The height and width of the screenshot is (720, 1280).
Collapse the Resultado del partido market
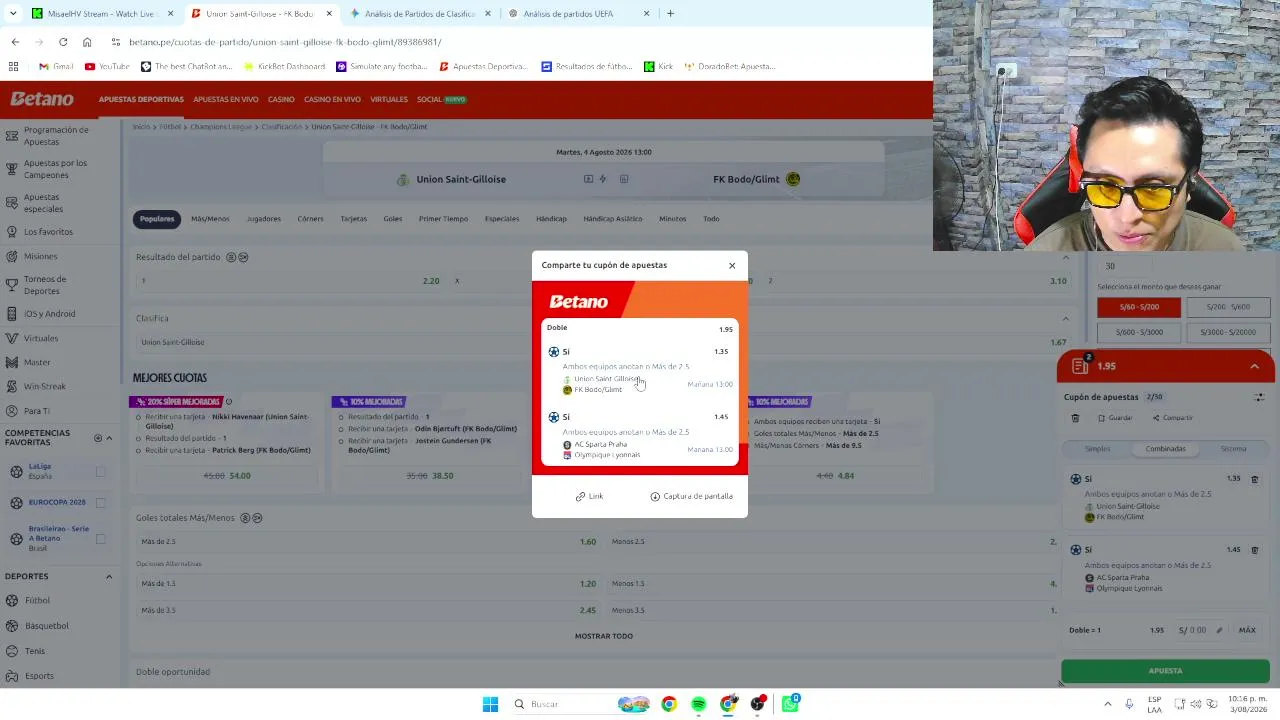1065,257
